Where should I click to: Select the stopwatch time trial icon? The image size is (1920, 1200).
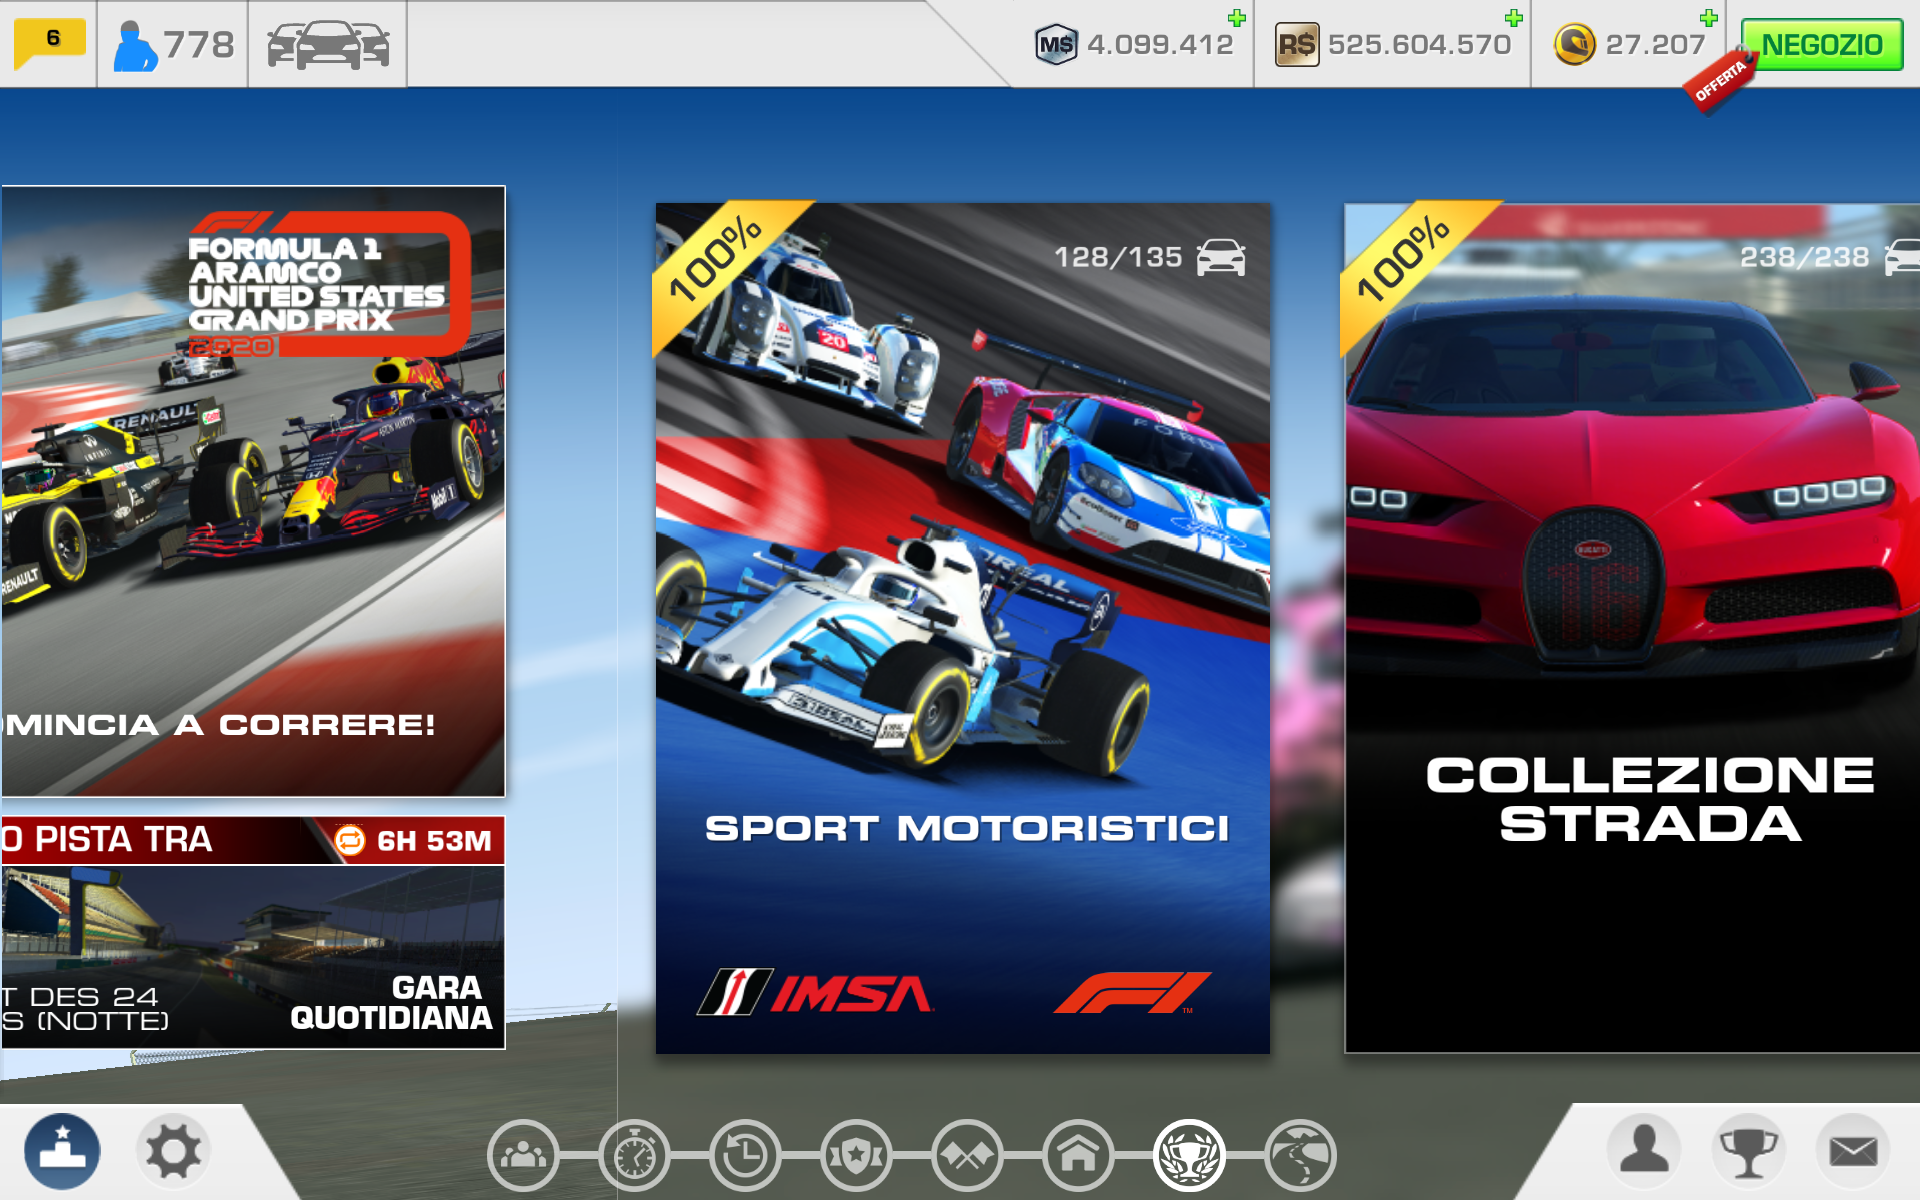click(x=634, y=1156)
